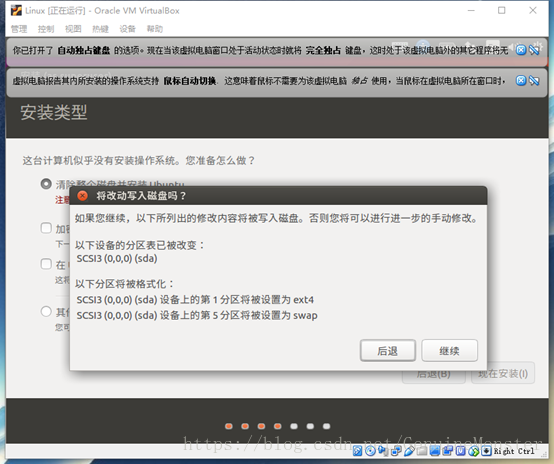Dismiss the keyboard auto-capture notification
This screenshot has width=554, height=464.
coord(521,50)
